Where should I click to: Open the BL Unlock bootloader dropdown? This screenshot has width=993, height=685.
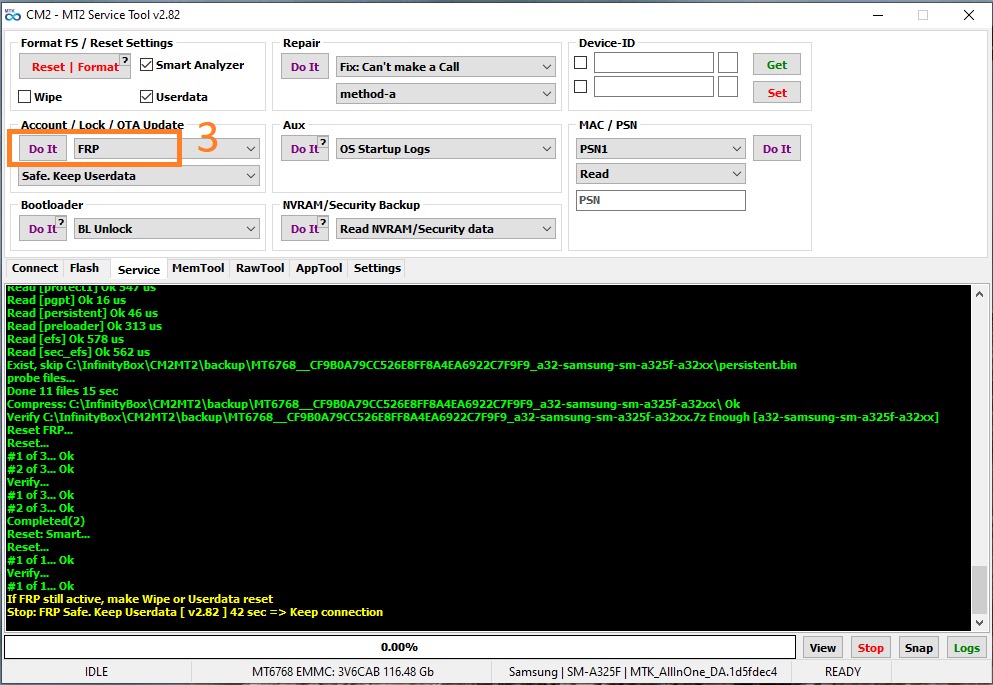click(x=166, y=229)
